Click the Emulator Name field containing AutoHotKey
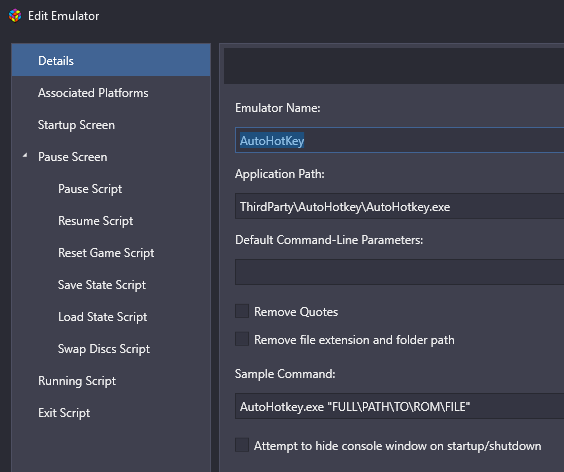The image size is (564, 472). 399,140
